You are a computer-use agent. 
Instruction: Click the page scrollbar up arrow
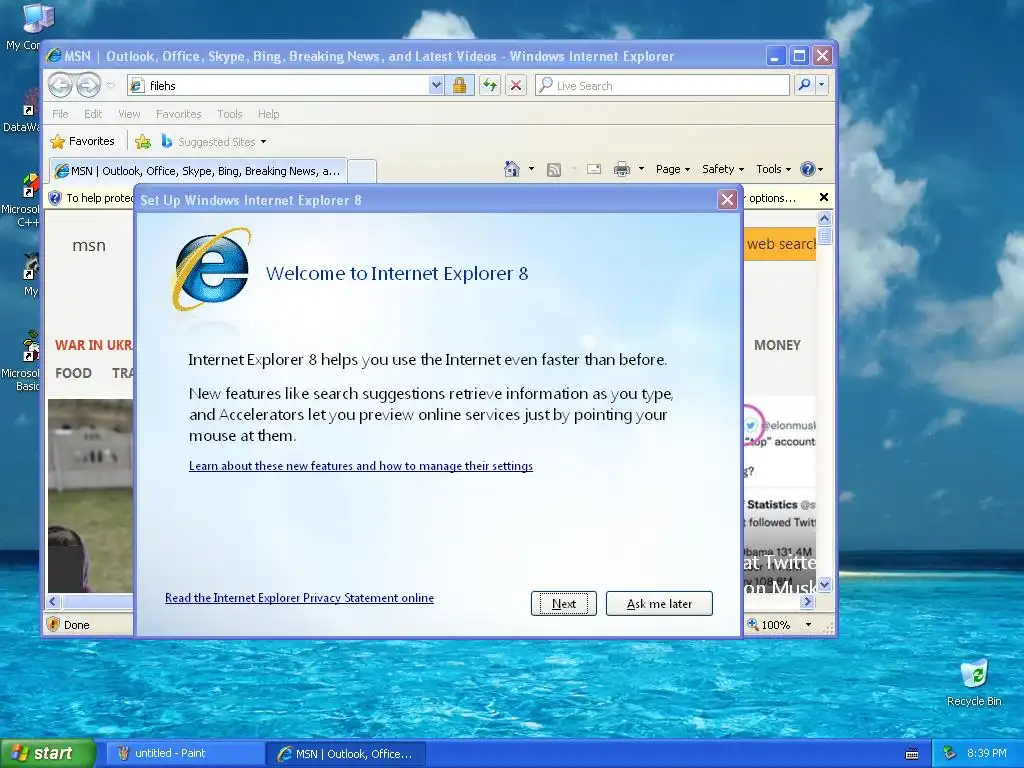pos(824,219)
